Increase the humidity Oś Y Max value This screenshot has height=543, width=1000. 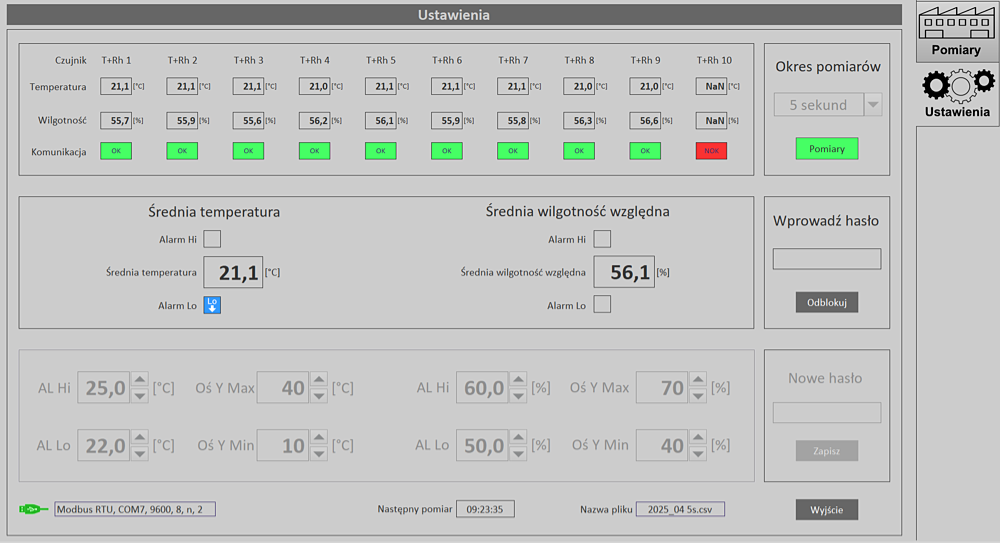(697, 381)
